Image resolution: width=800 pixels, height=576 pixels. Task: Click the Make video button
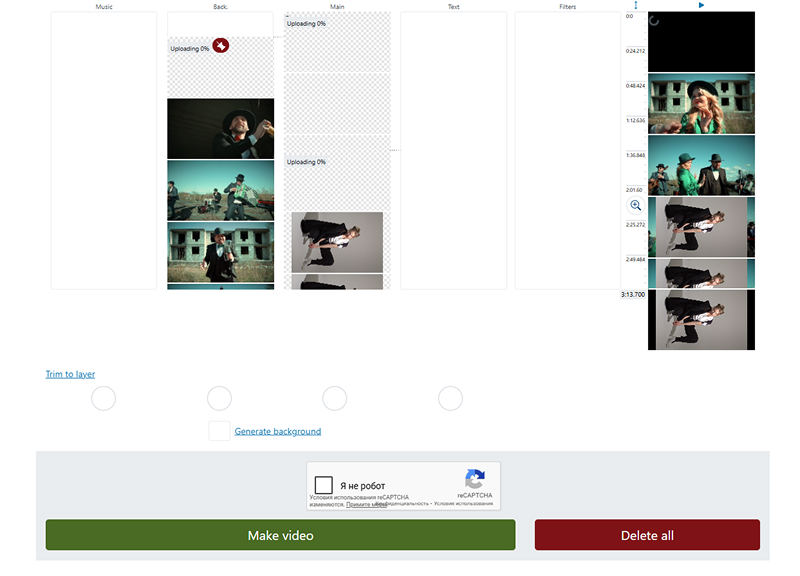(280, 535)
